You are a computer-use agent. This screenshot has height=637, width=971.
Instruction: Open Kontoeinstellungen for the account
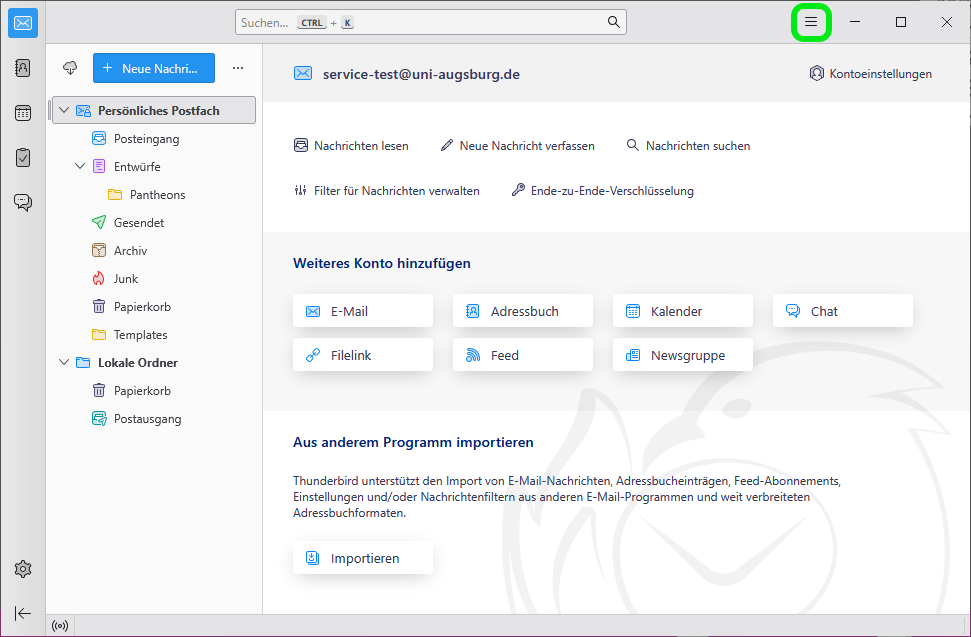[870, 74]
